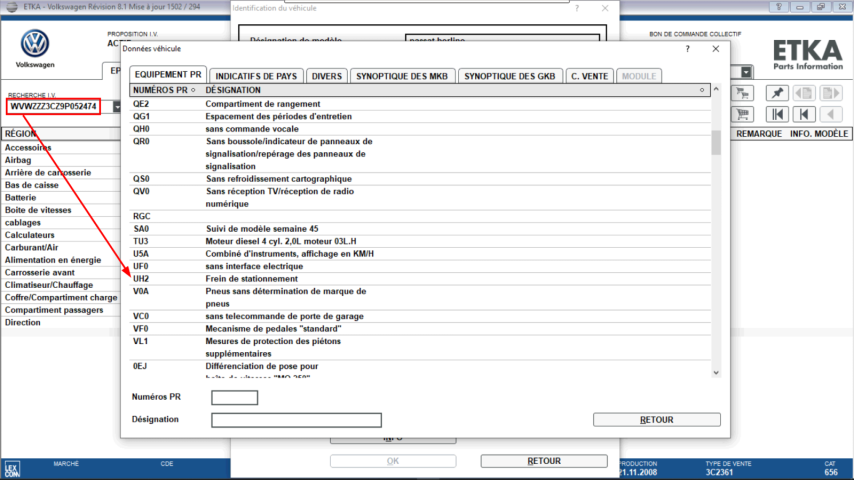Click help question mark in Données véhicule dialog
Viewport: 854px width, 480px height.
[687, 49]
